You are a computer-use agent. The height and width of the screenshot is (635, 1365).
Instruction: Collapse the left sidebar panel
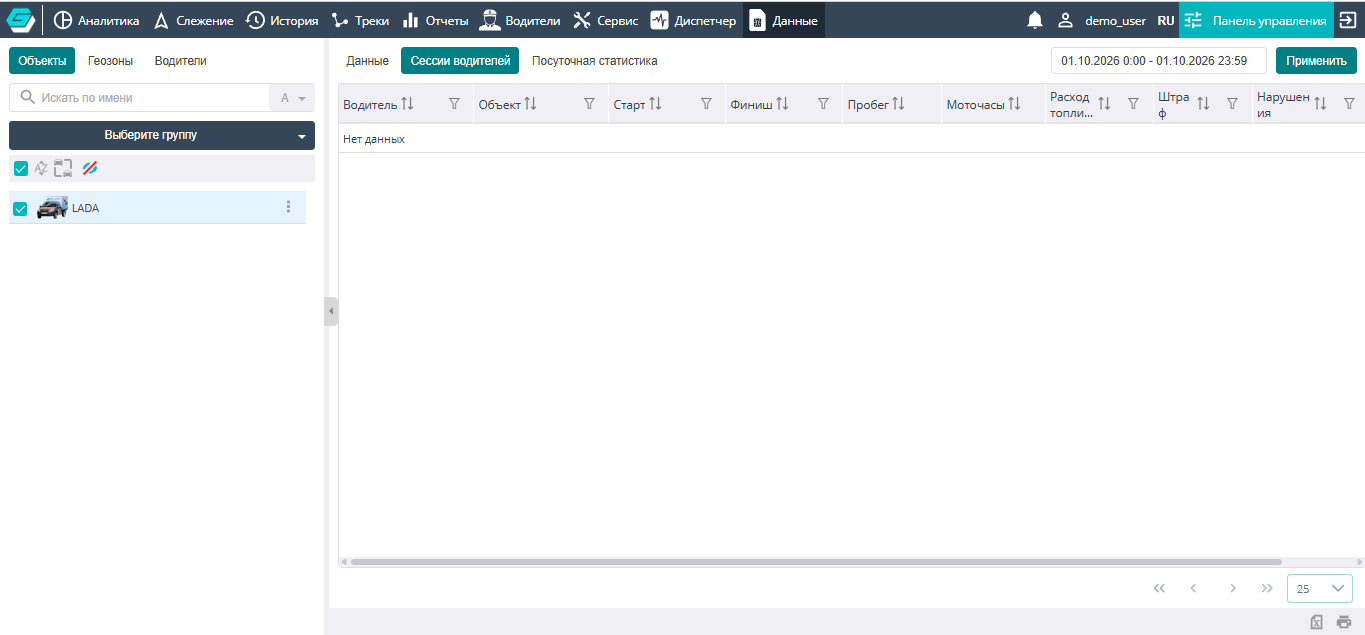click(331, 311)
